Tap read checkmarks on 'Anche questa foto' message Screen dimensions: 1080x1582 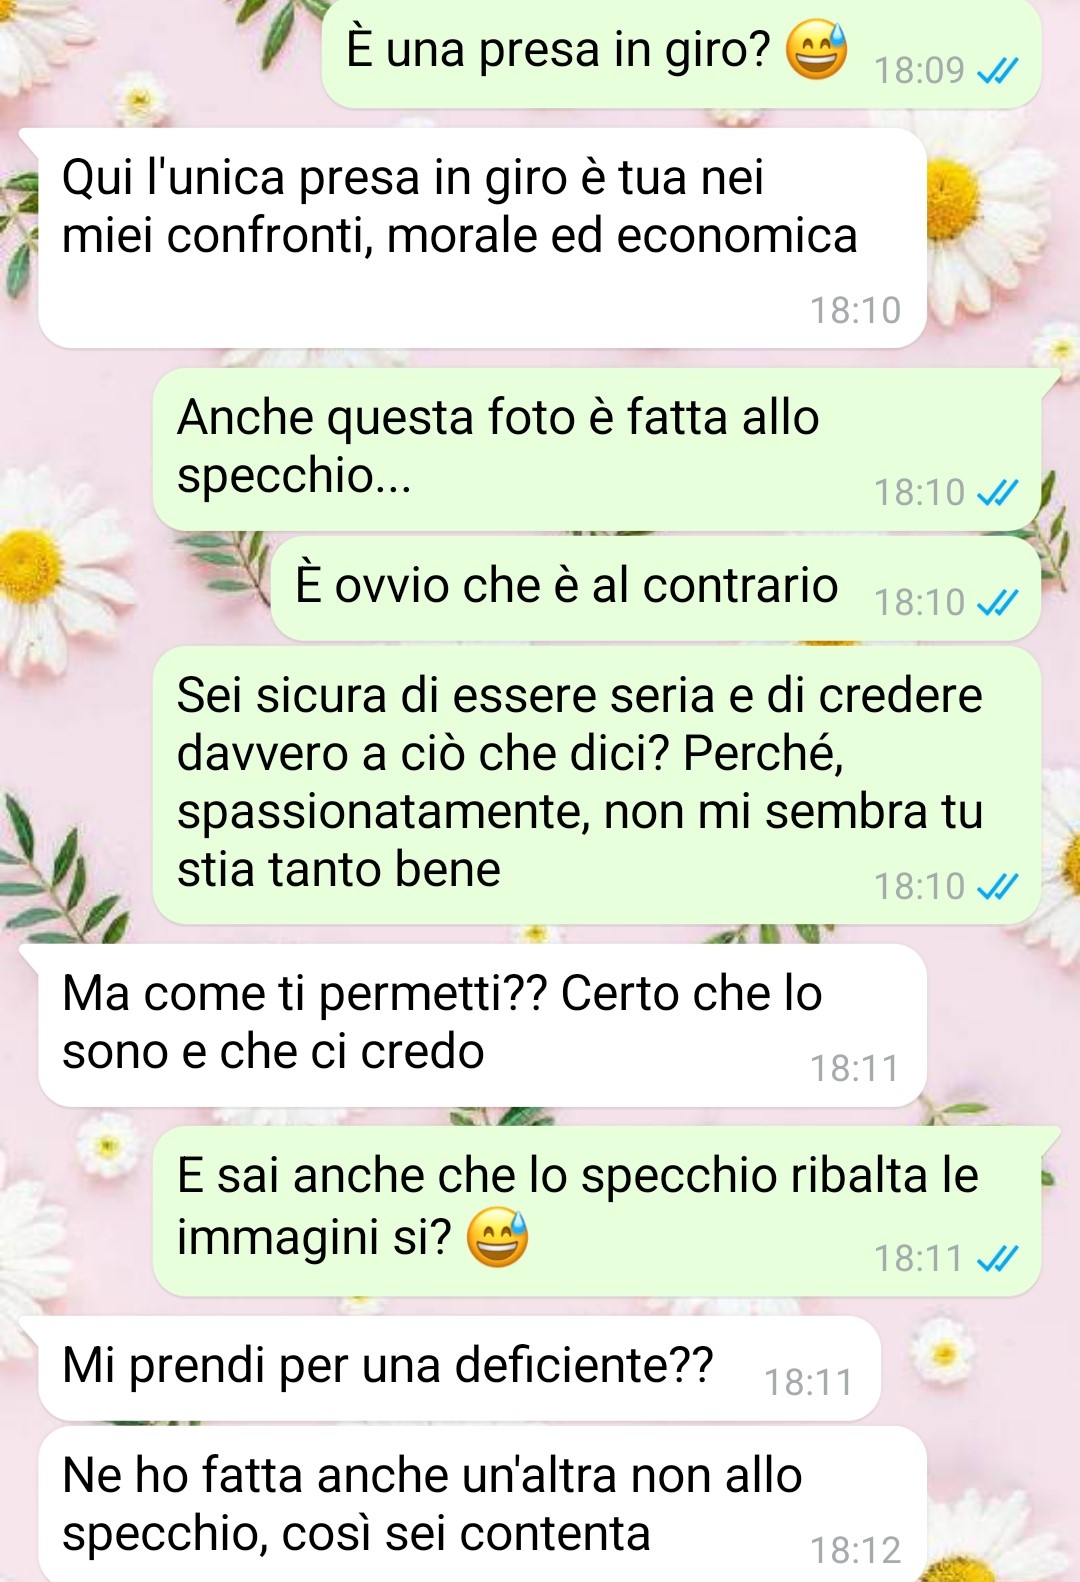(997, 493)
